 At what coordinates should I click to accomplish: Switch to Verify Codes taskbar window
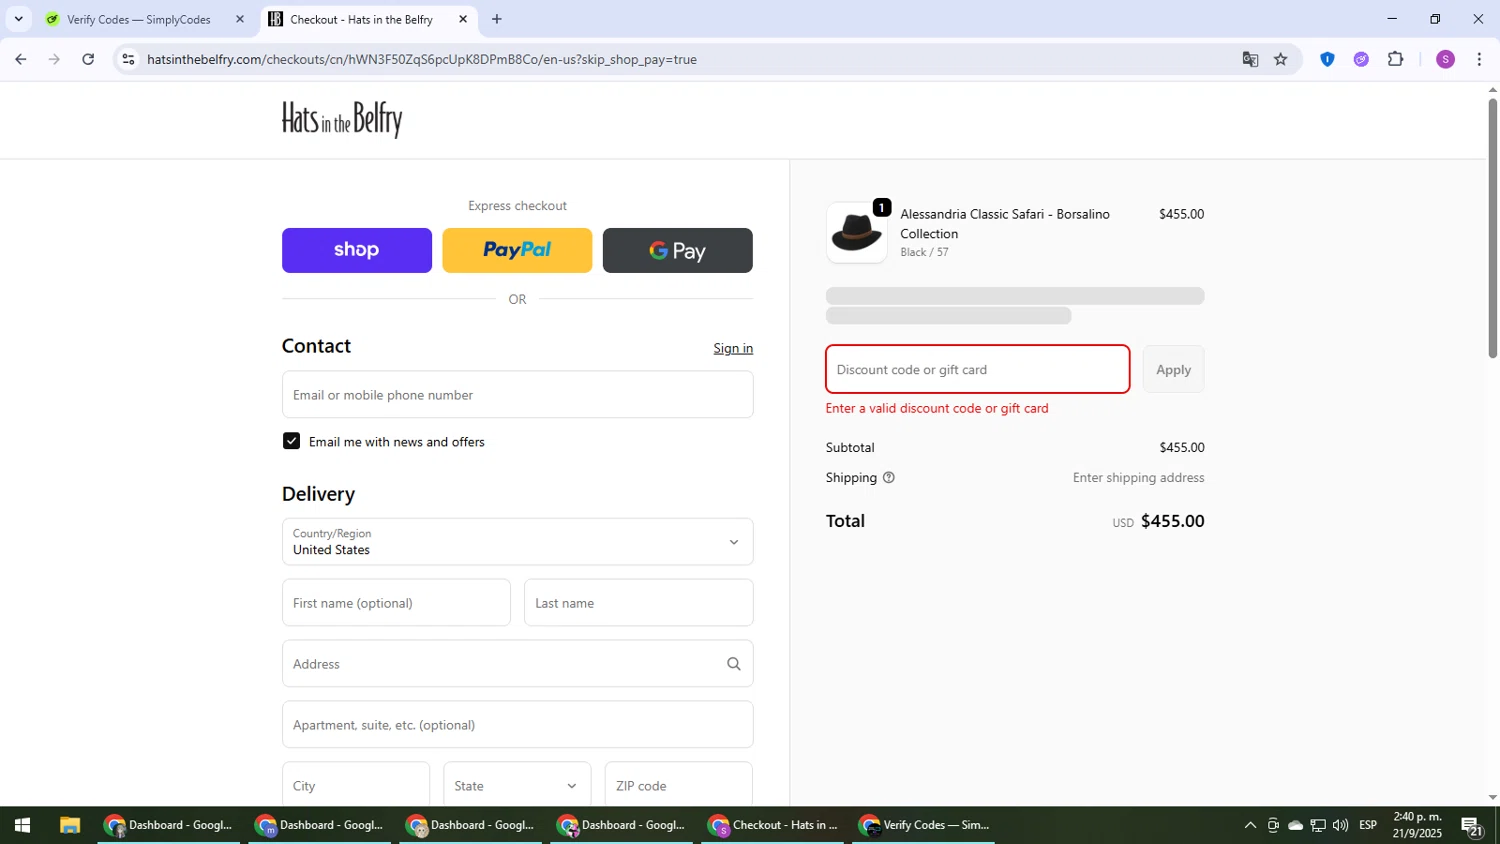[x=924, y=825]
